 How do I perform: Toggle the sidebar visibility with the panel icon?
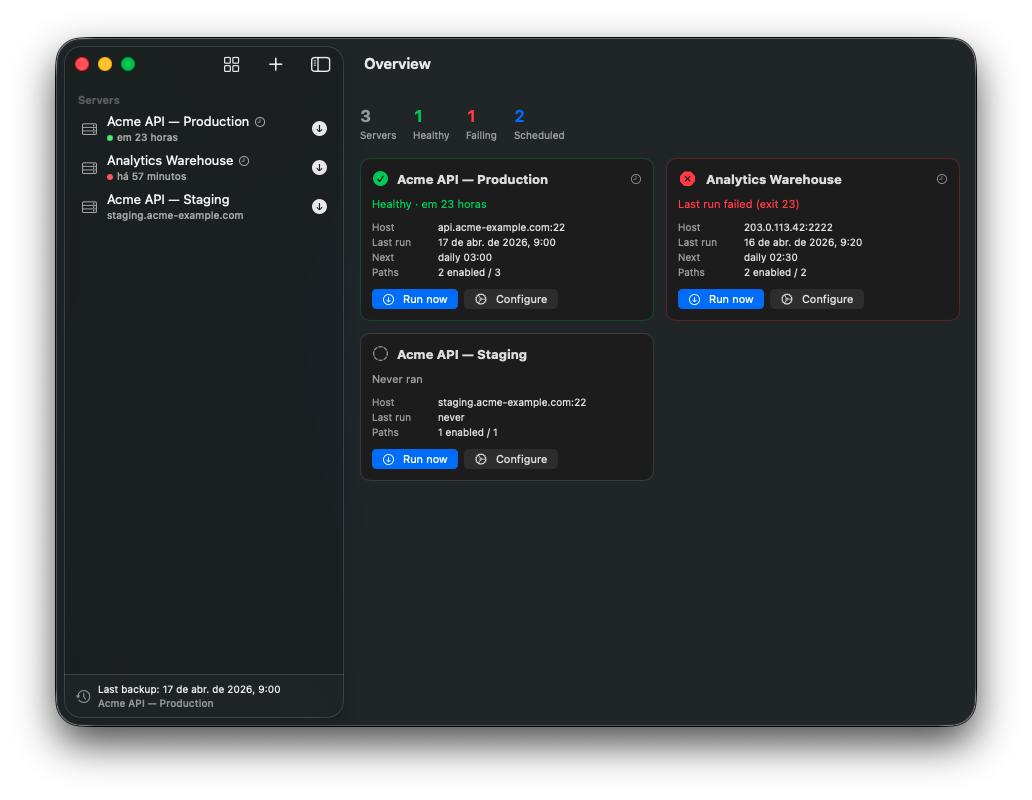[320, 64]
